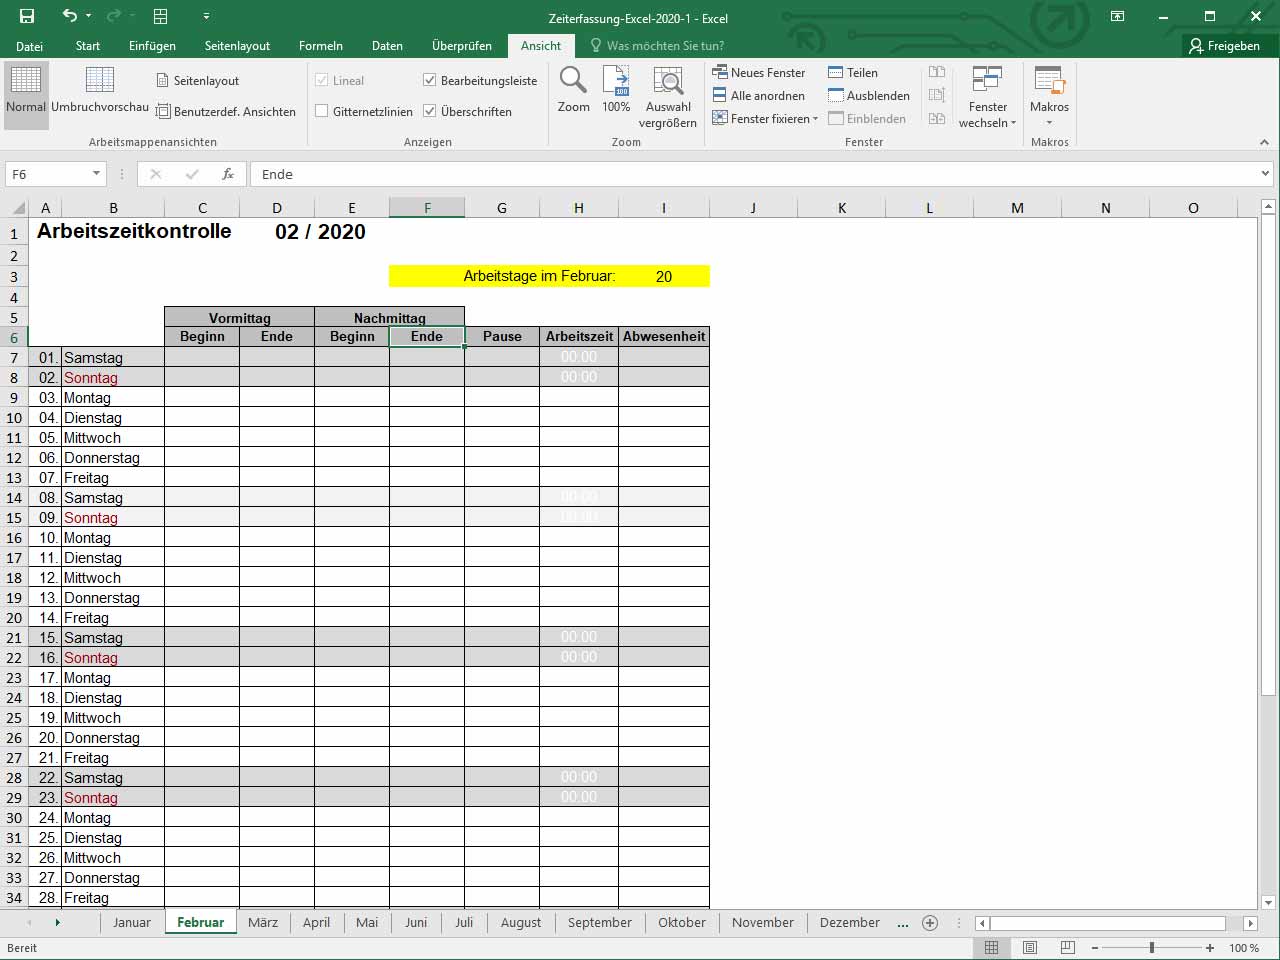Viewport: 1280px width, 960px height.
Task: Click the horizontal scrollbar thumb
Action: 1107,923
